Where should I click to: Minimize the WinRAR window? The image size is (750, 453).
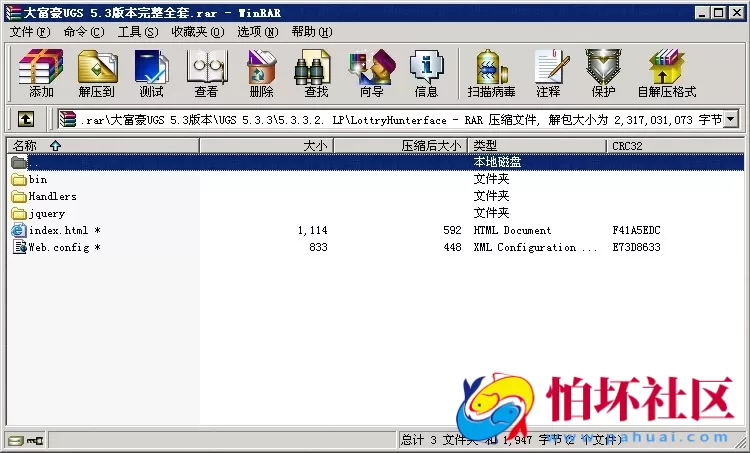pos(702,13)
